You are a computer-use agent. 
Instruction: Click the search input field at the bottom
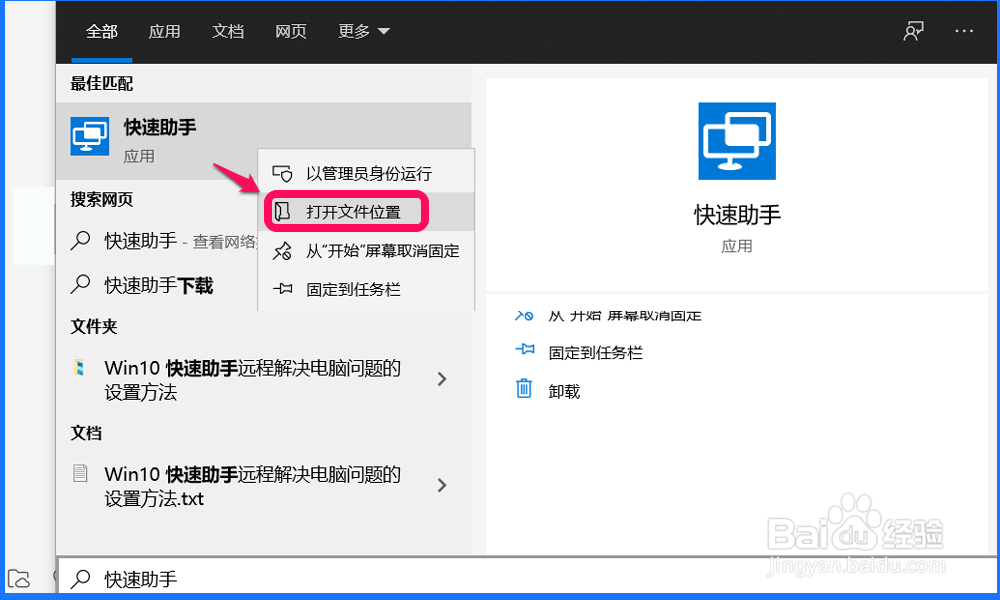point(300,578)
